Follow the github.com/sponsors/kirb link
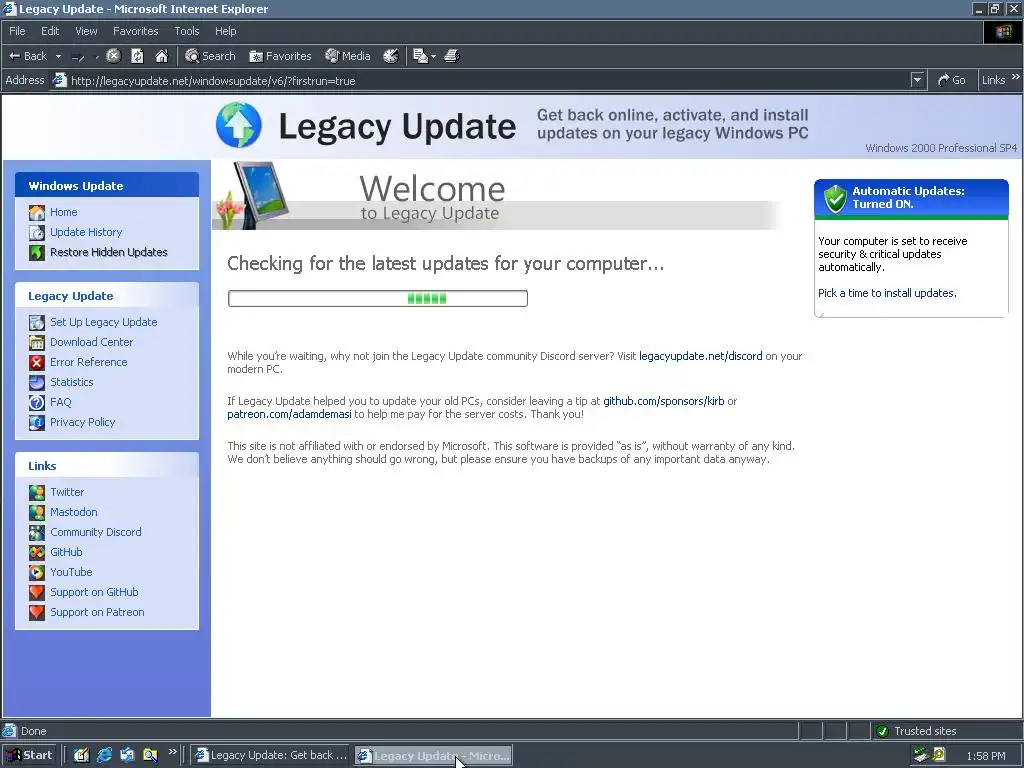This screenshot has height=768, width=1024. point(664,401)
